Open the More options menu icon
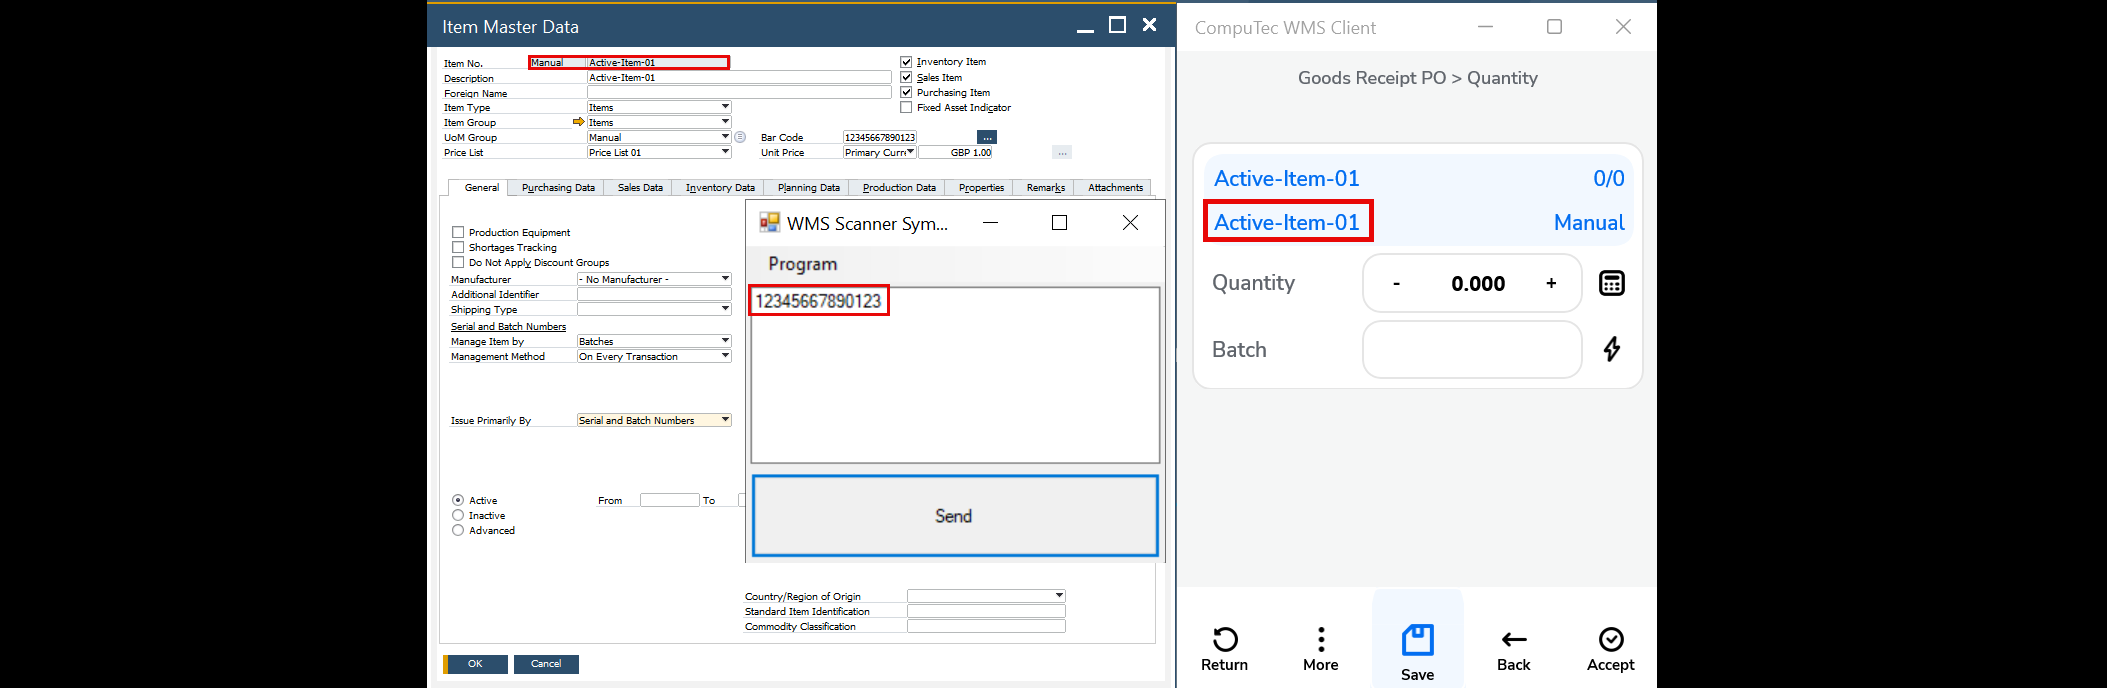 (x=1321, y=639)
